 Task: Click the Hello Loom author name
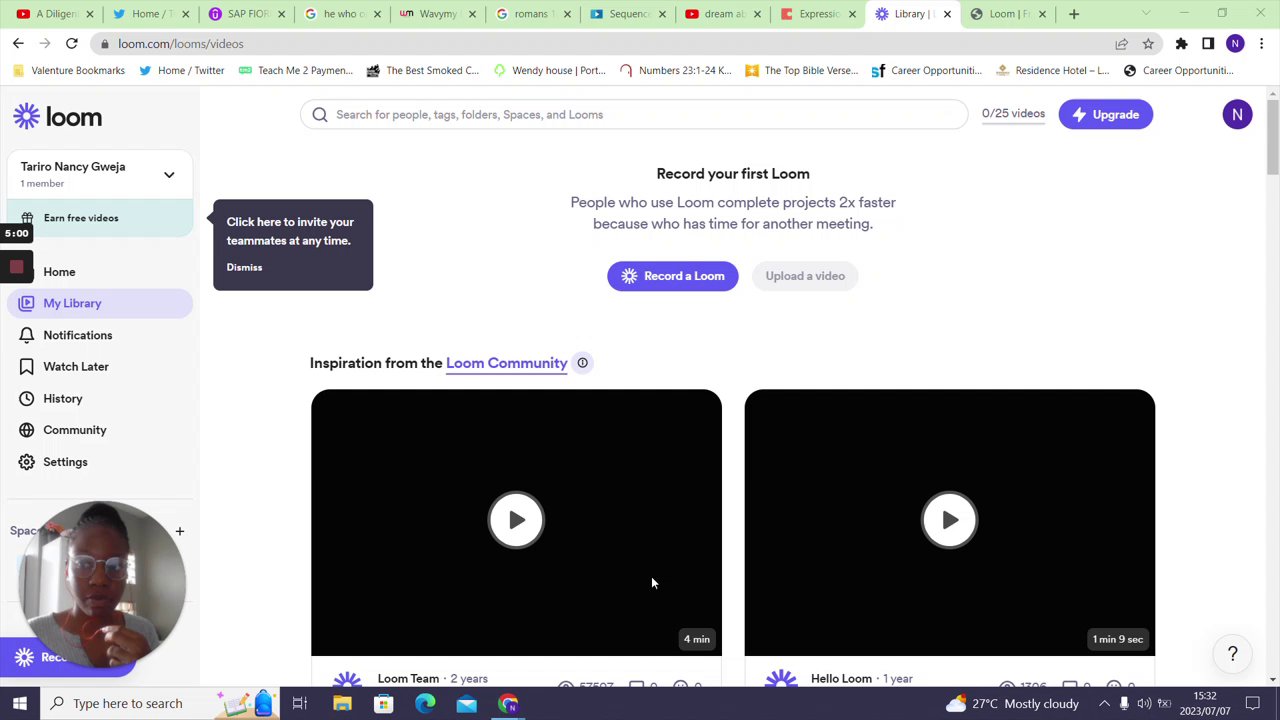pos(841,679)
